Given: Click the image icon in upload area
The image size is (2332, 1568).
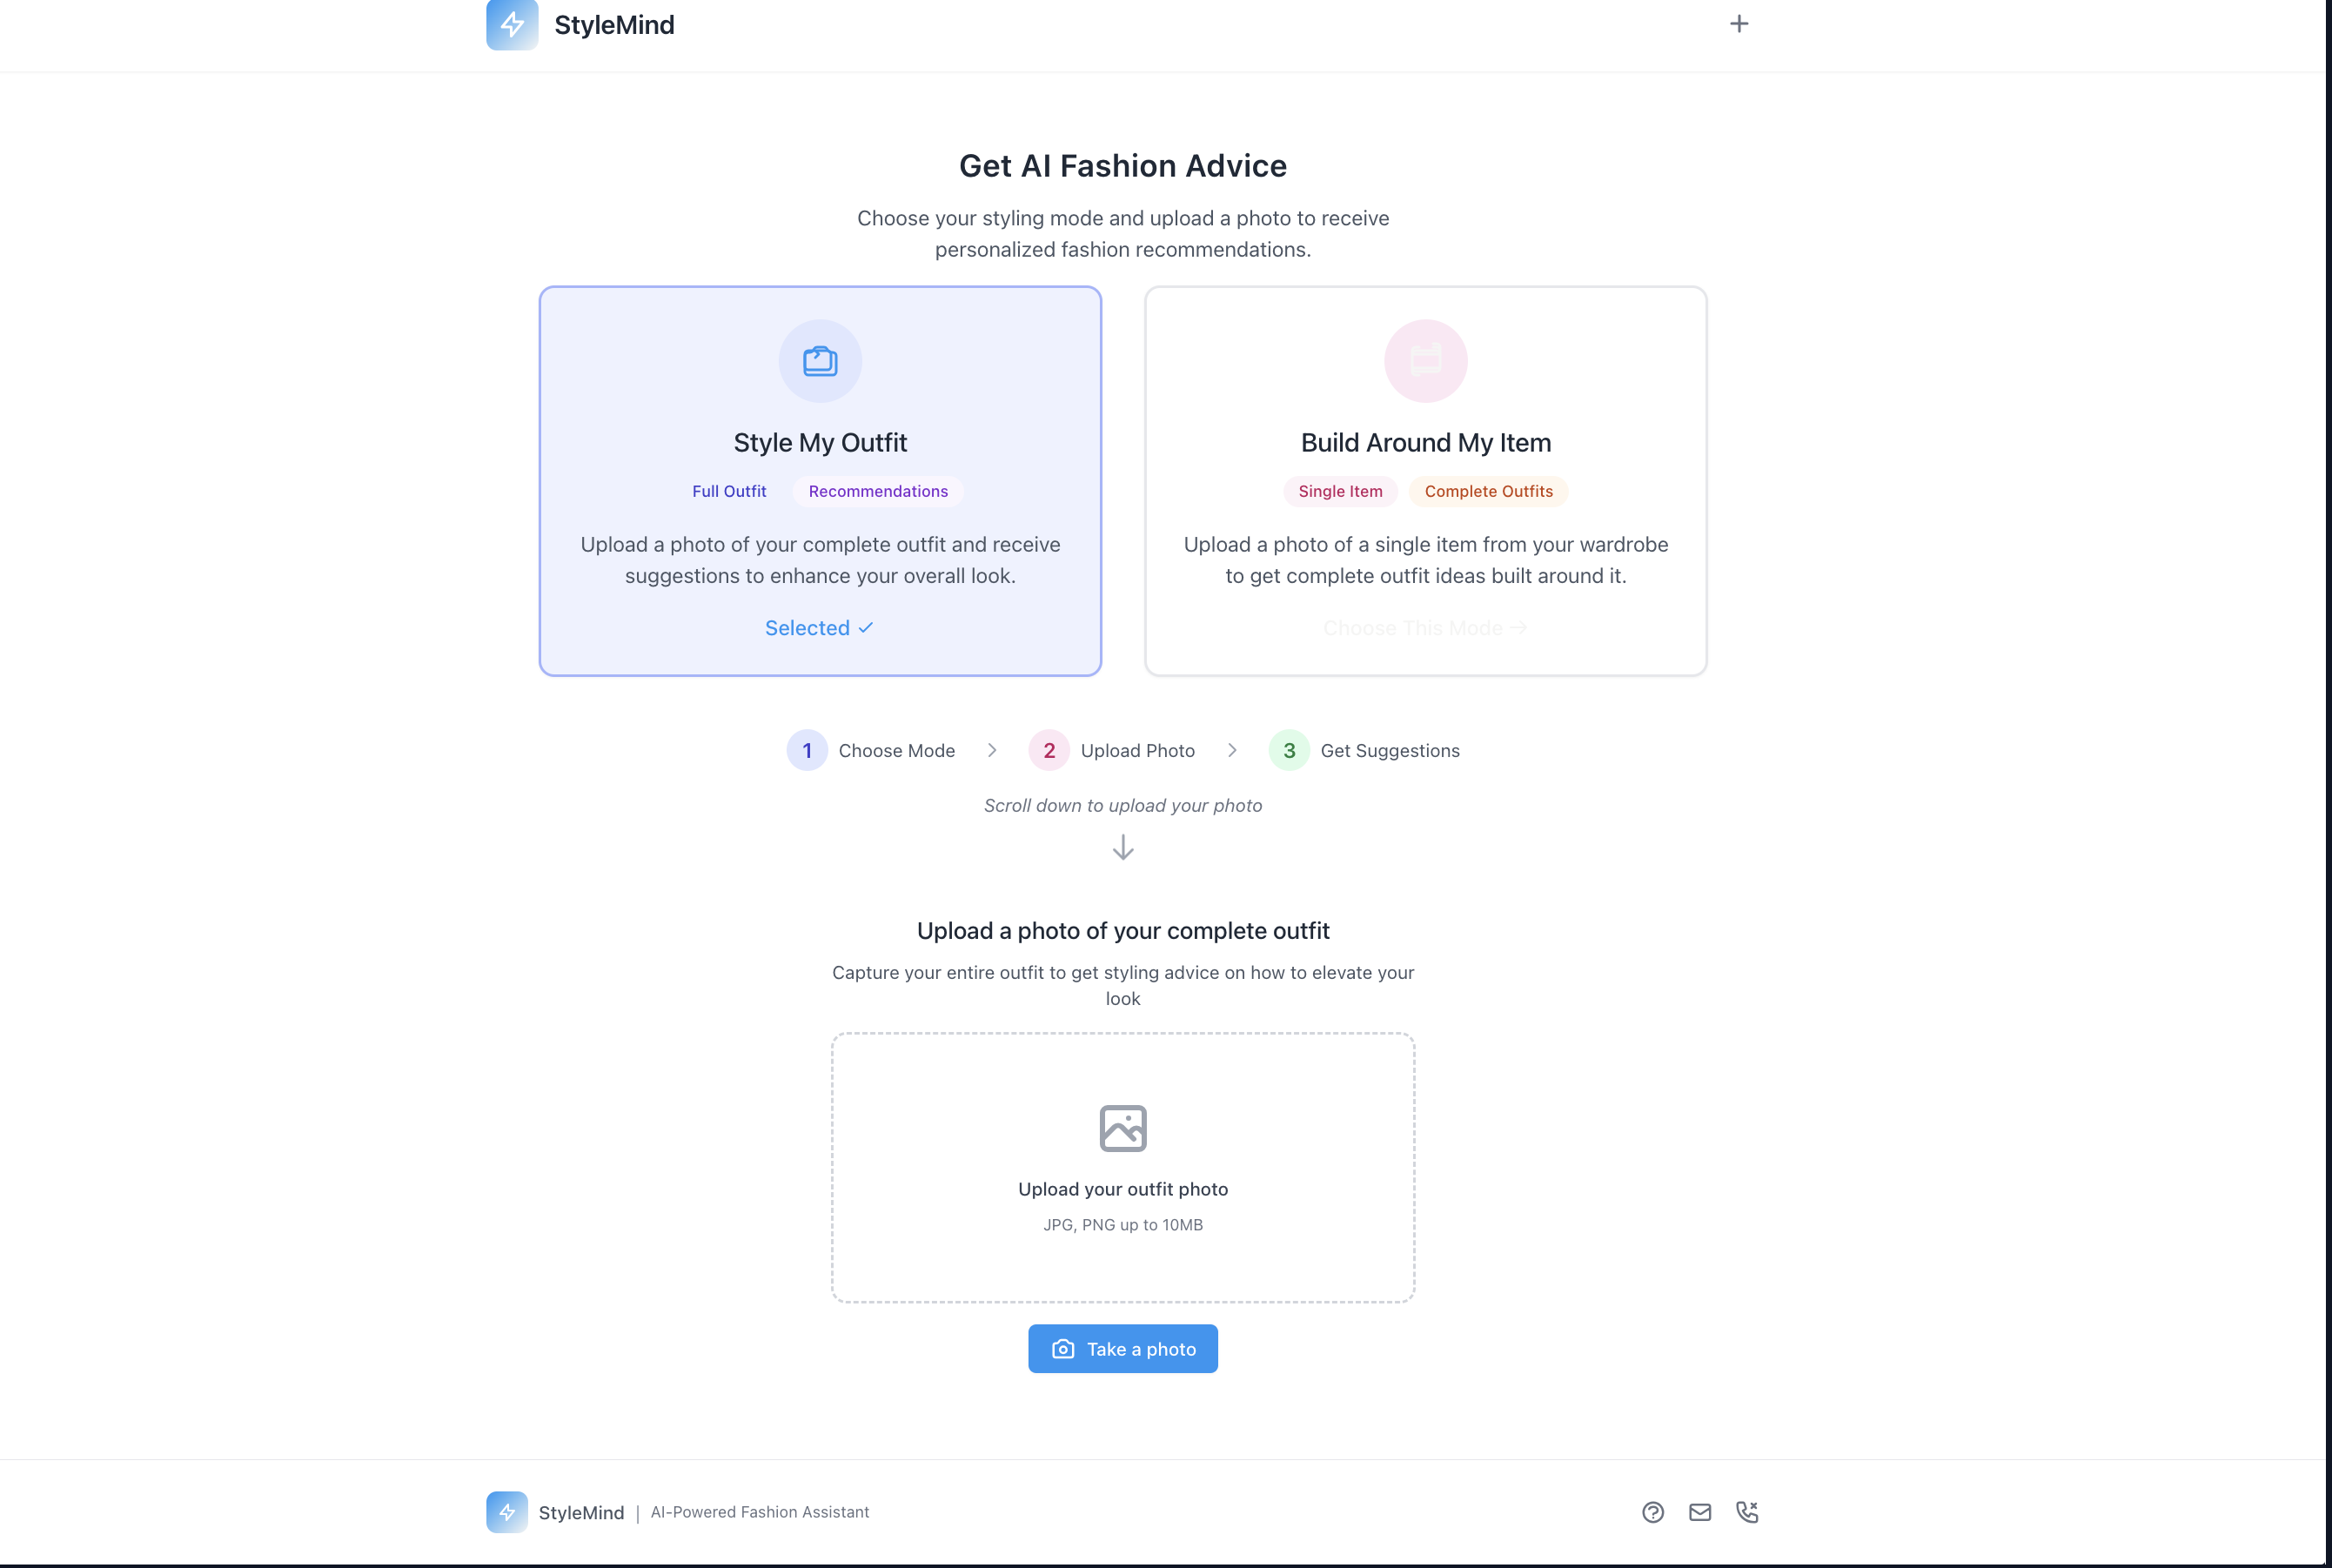Looking at the screenshot, I should click(1123, 1128).
